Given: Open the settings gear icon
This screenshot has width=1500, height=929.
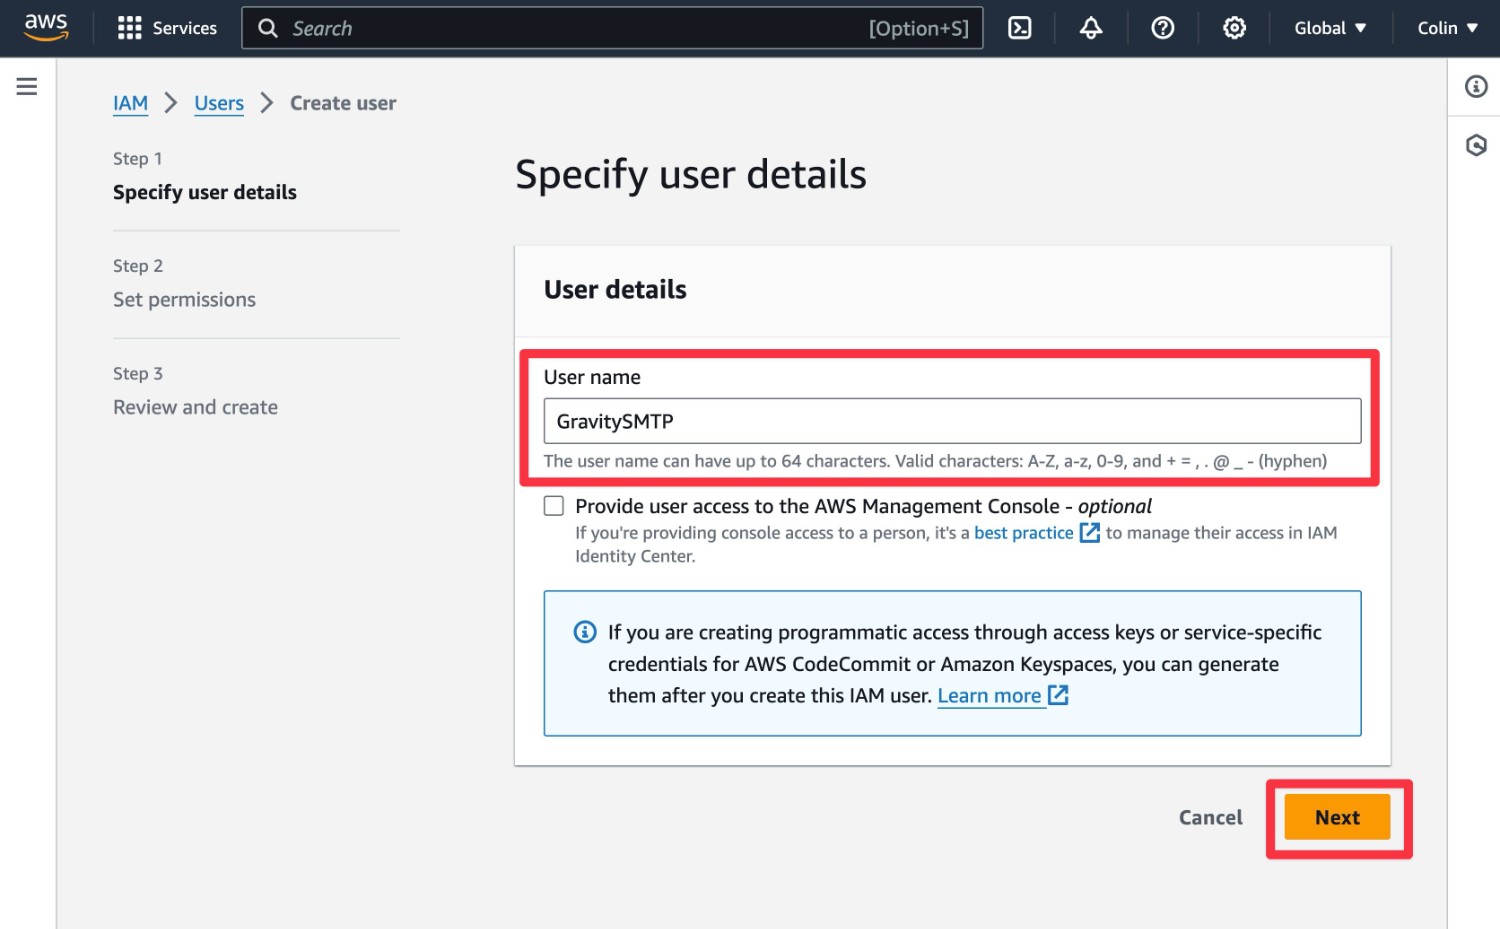Looking at the screenshot, I should click(1235, 28).
